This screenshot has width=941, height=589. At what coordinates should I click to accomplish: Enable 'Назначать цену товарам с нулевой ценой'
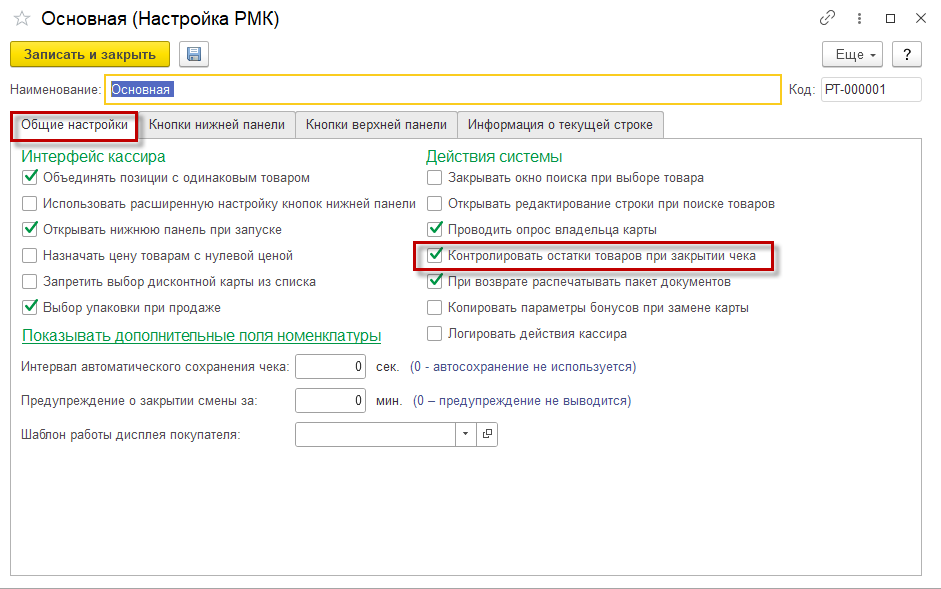(29, 256)
